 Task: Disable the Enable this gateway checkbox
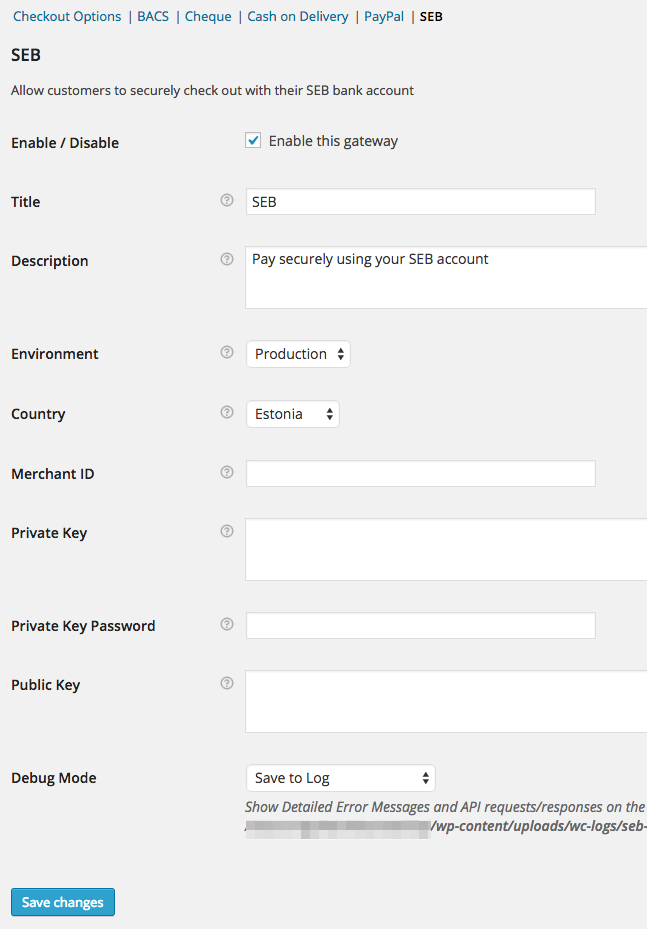pyautogui.click(x=253, y=140)
